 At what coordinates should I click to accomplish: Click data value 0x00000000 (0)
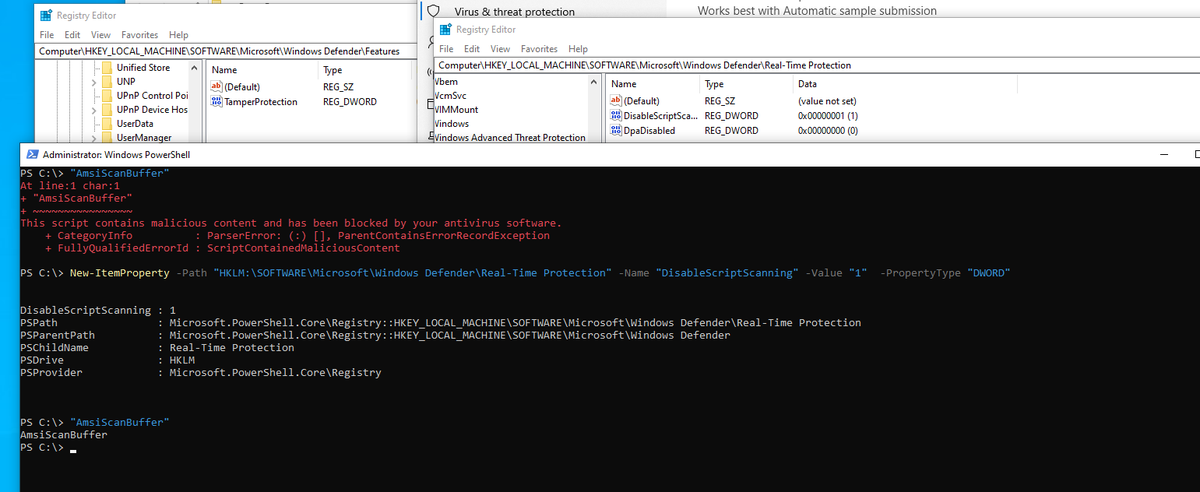click(x=826, y=130)
